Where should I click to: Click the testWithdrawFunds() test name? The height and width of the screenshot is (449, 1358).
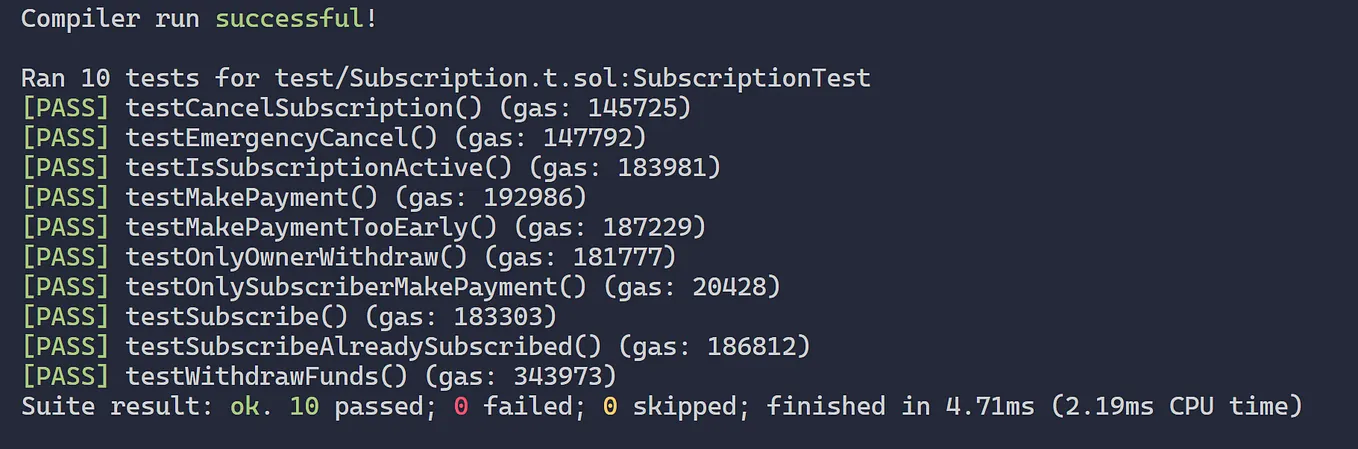pyautogui.click(x=252, y=378)
